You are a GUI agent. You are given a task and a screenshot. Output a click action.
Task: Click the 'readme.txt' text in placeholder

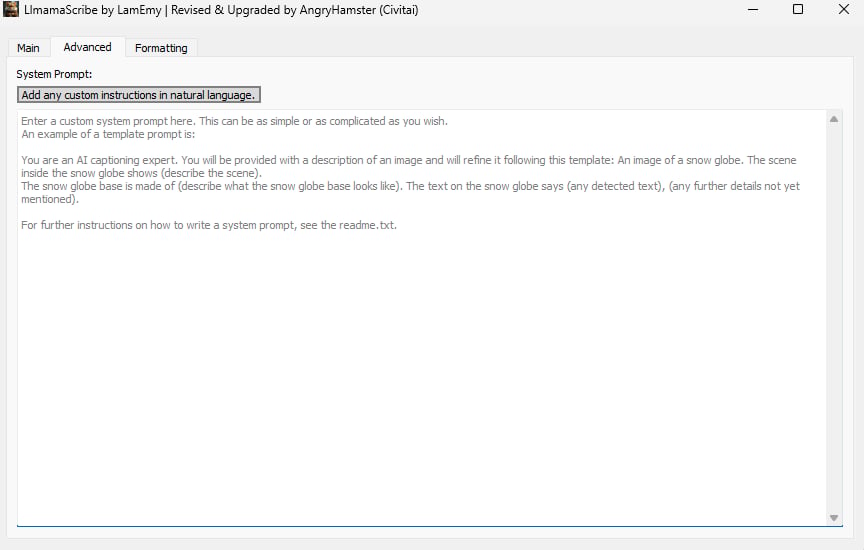(x=368, y=225)
